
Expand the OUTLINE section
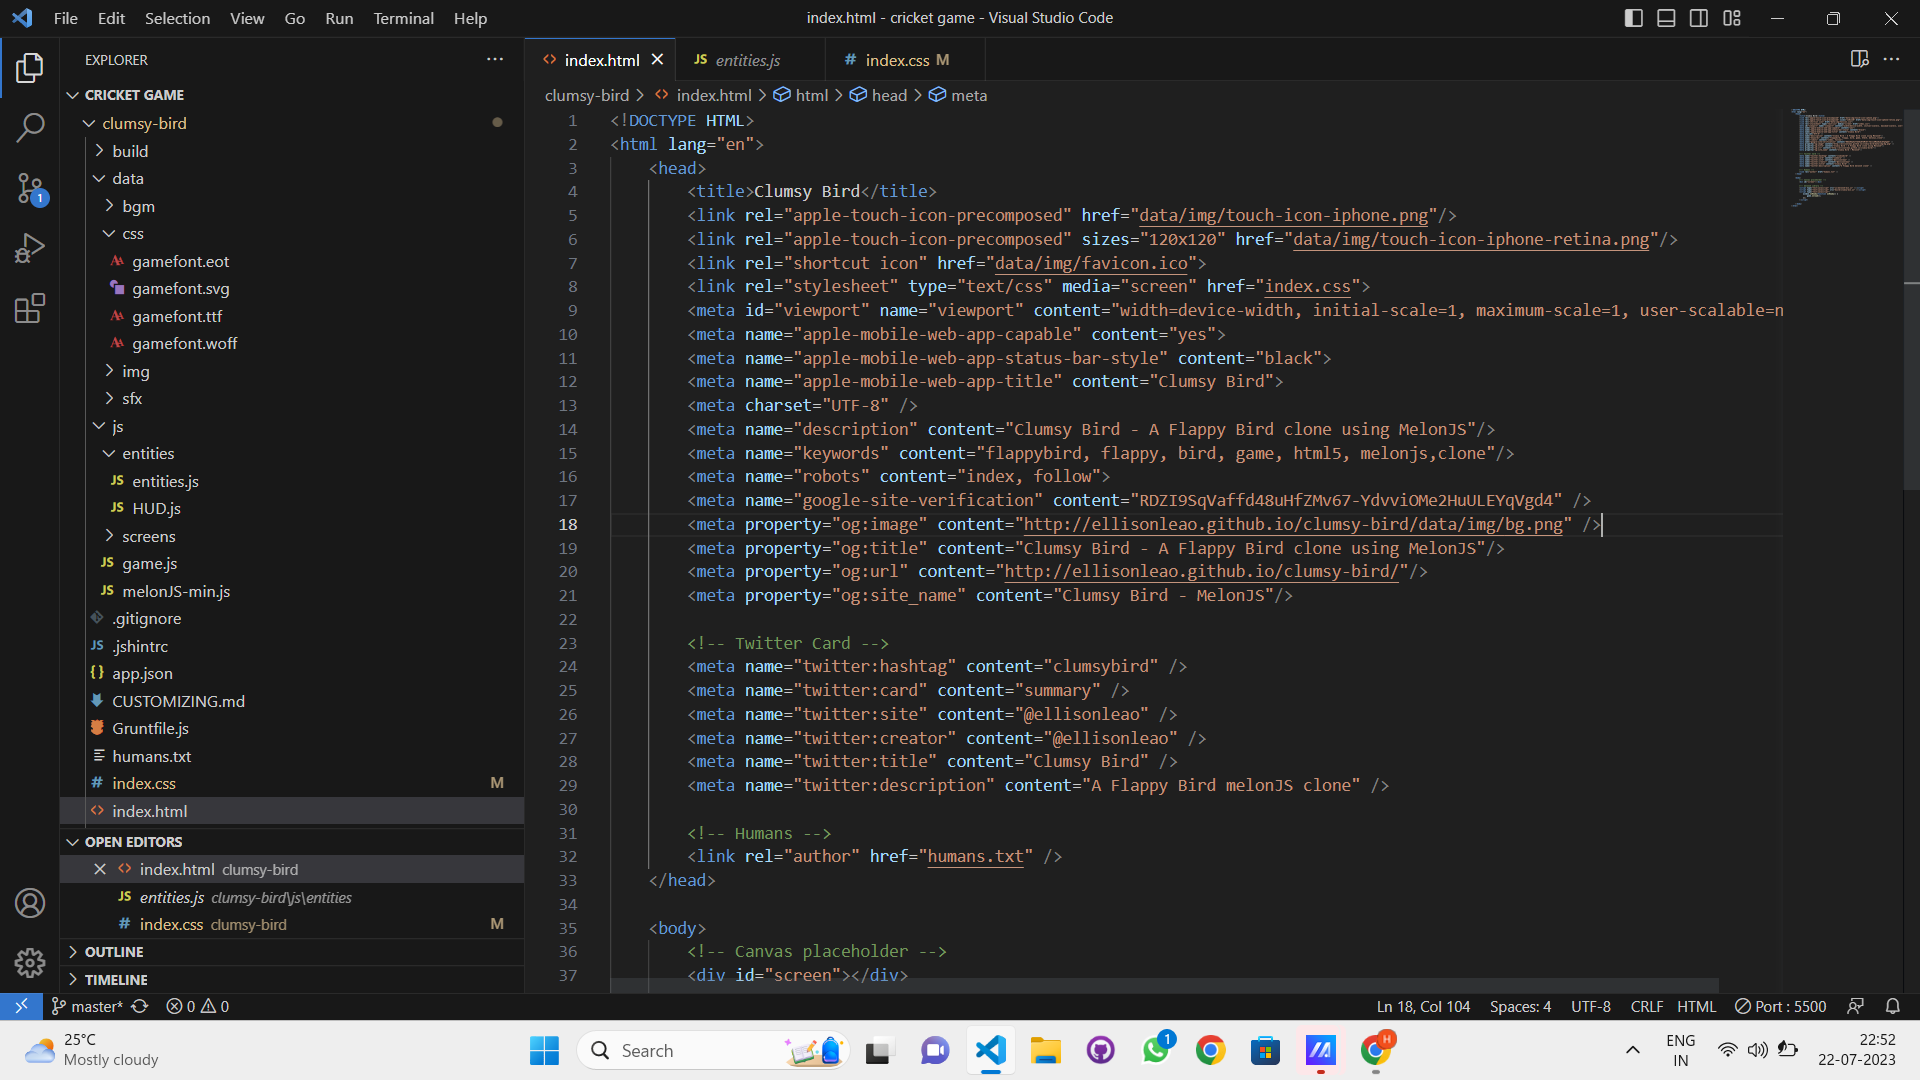pyautogui.click(x=114, y=952)
